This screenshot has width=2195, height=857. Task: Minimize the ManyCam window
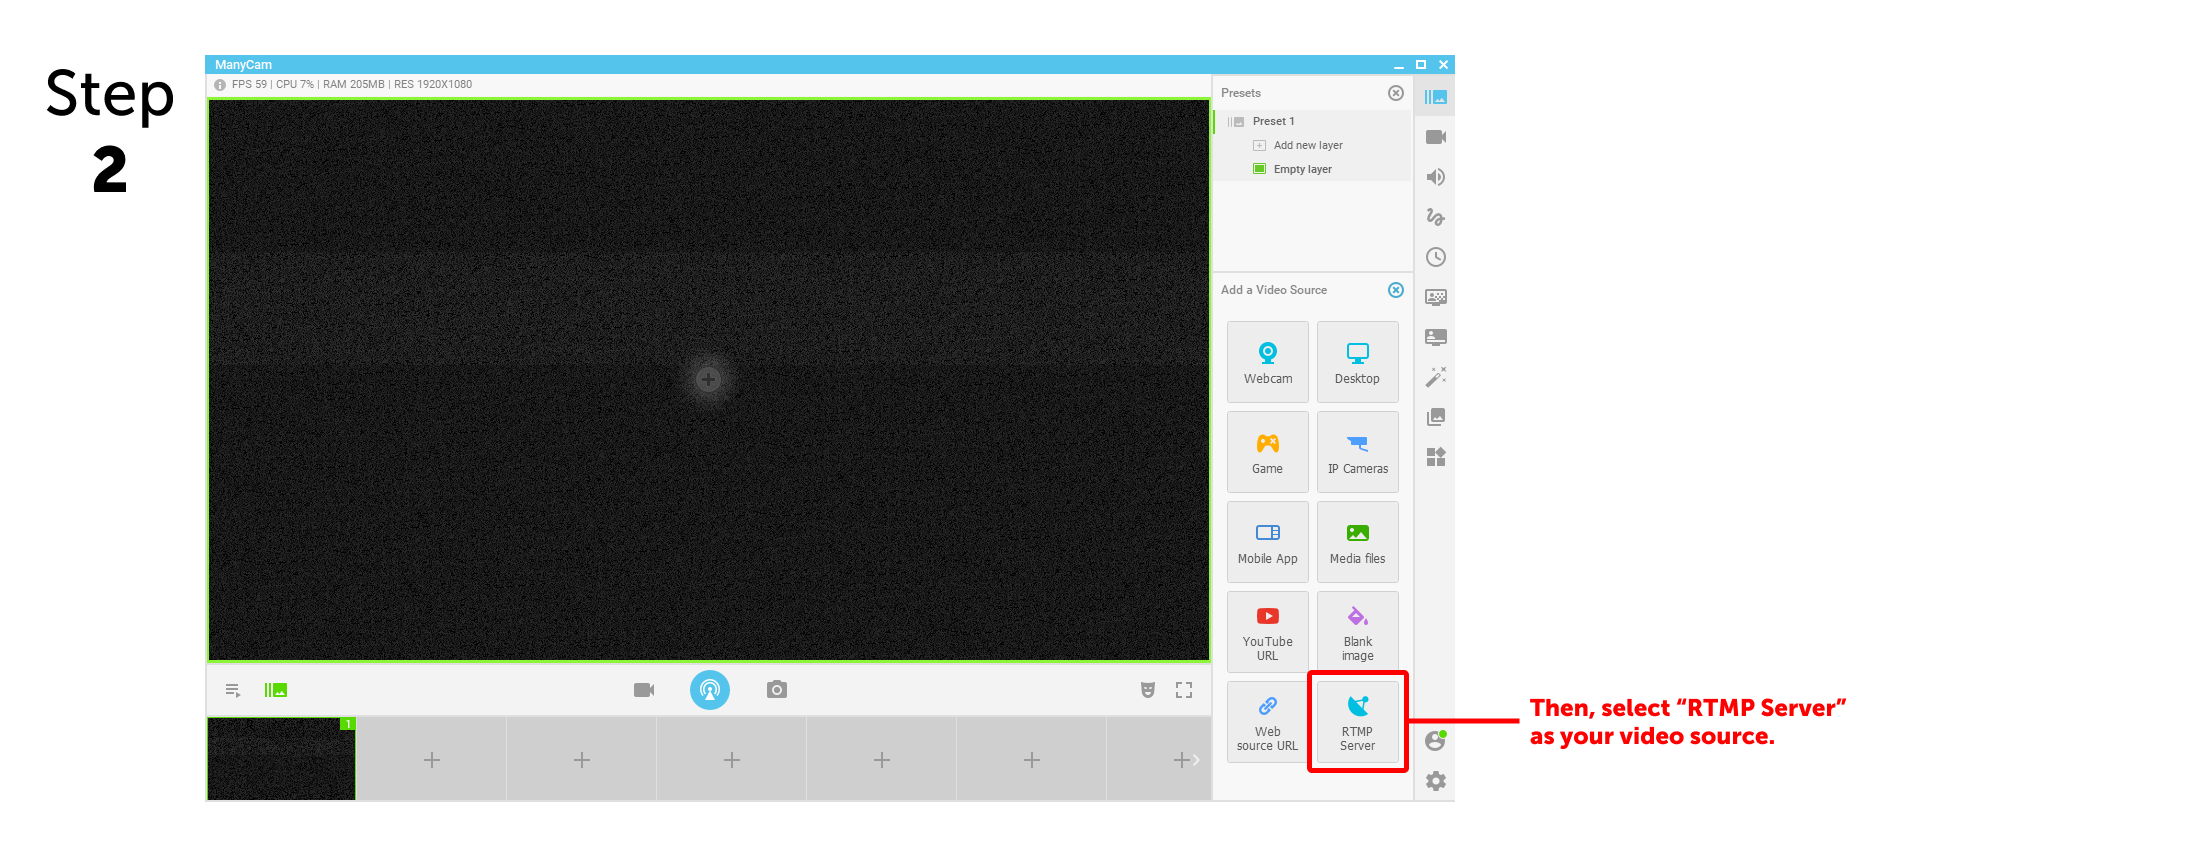pos(1399,65)
